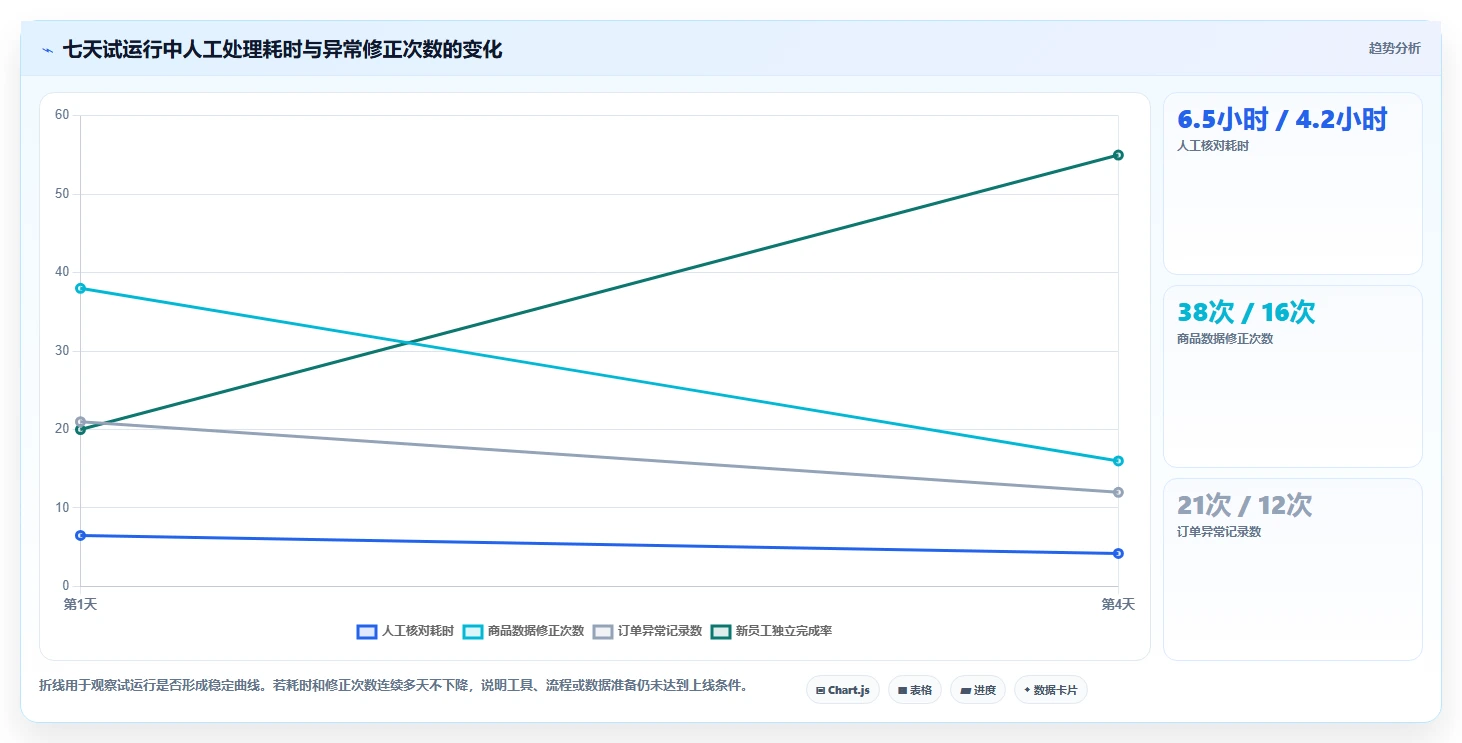This screenshot has height=743, width=1462.
Task: Click the footnote starting with 折线用于观察
Action: [394, 686]
